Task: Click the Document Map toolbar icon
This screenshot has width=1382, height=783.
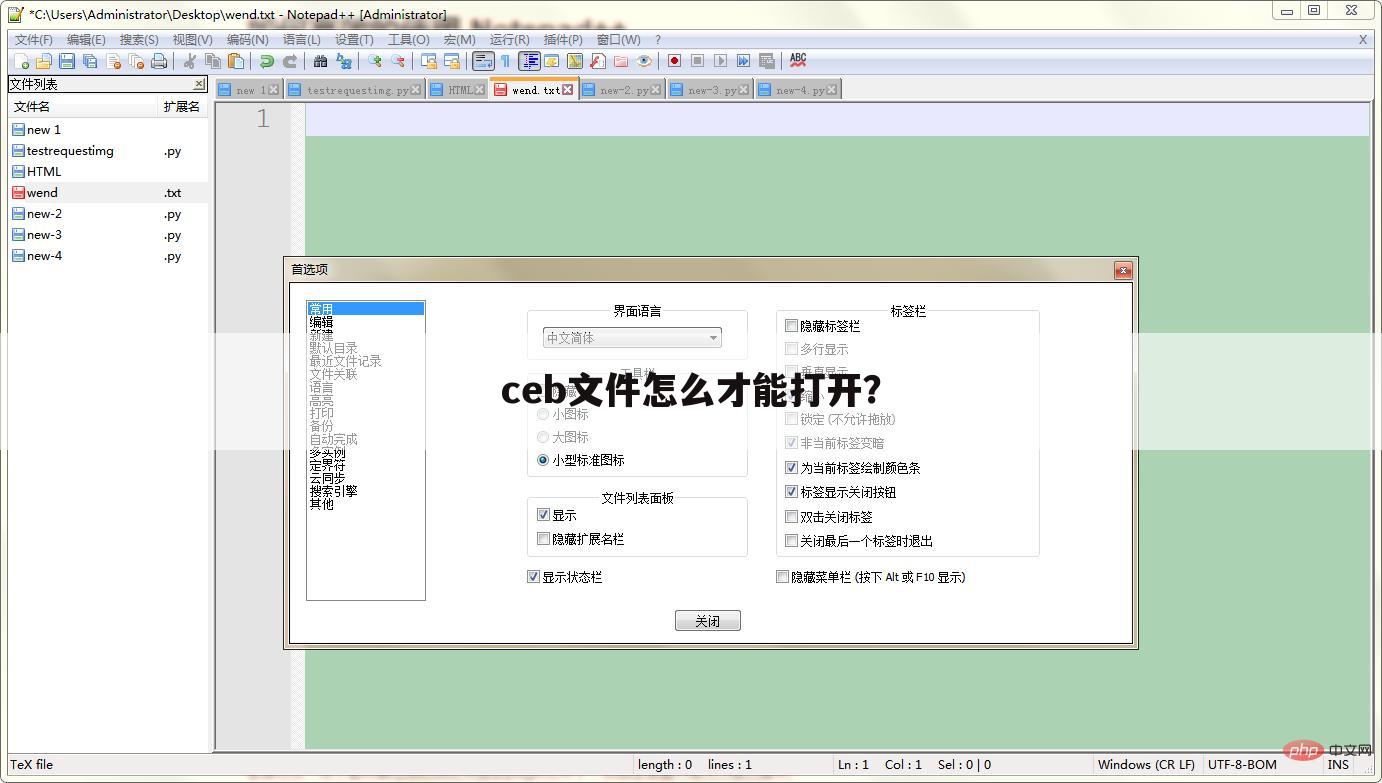Action: point(574,61)
